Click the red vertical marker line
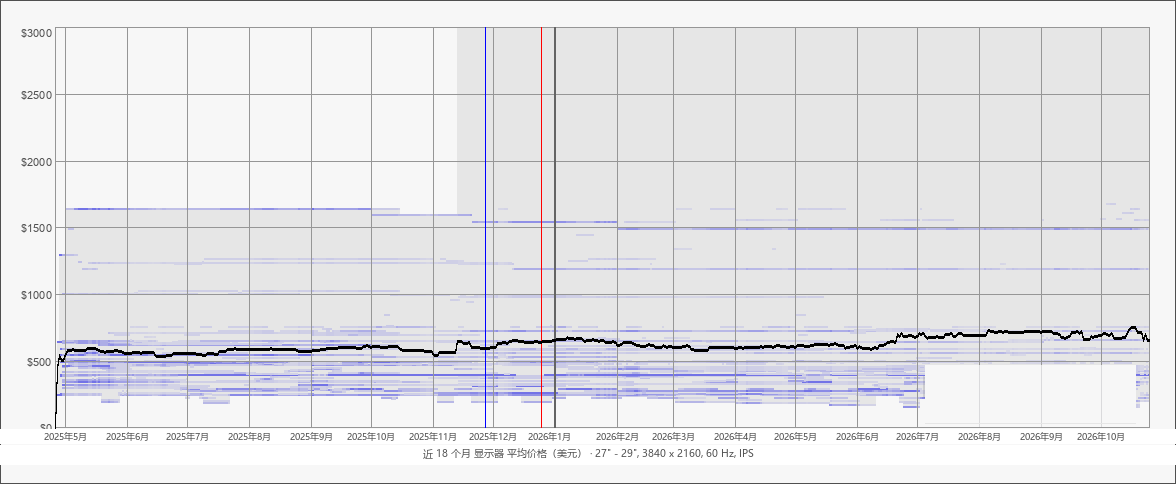This screenshot has height=484, width=1176. [542, 227]
